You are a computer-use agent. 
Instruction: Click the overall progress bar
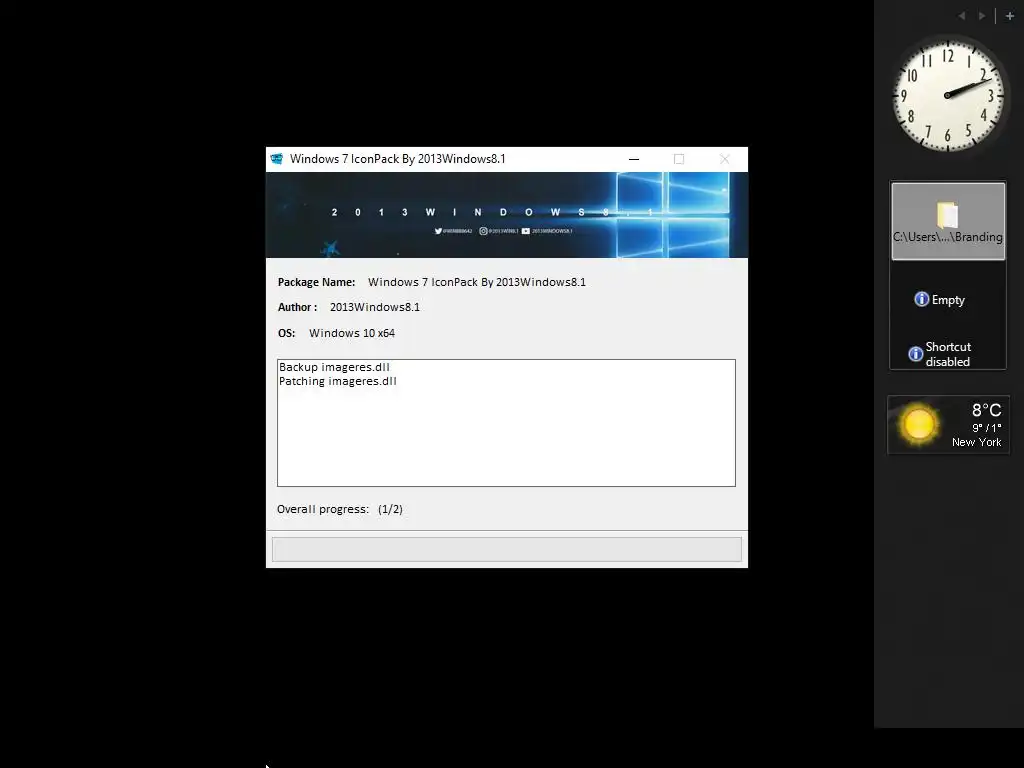(x=507, y=549)
